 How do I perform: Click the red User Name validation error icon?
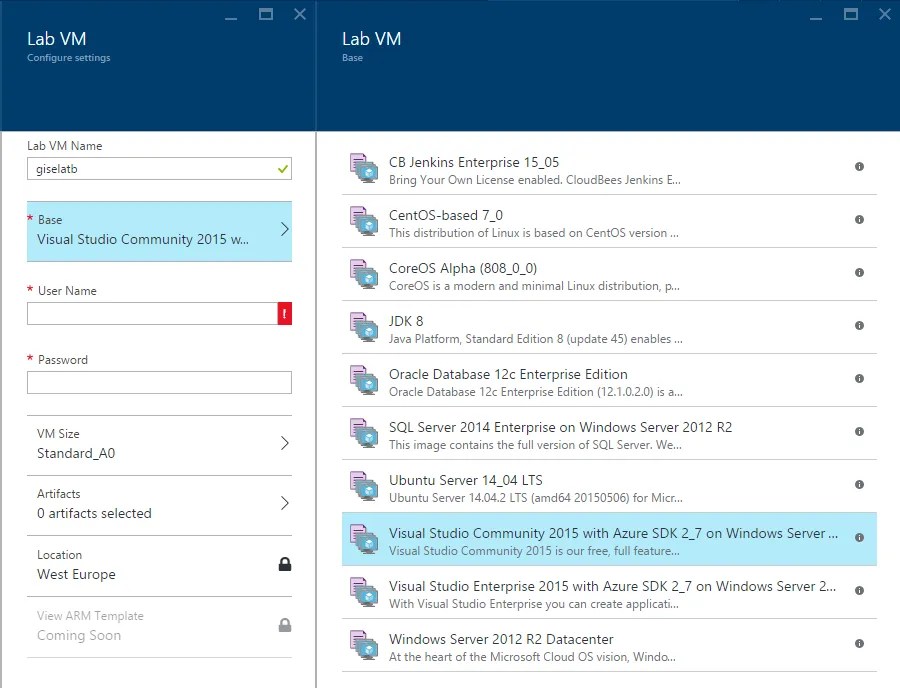pyautogui.click(x=285, y=314)
